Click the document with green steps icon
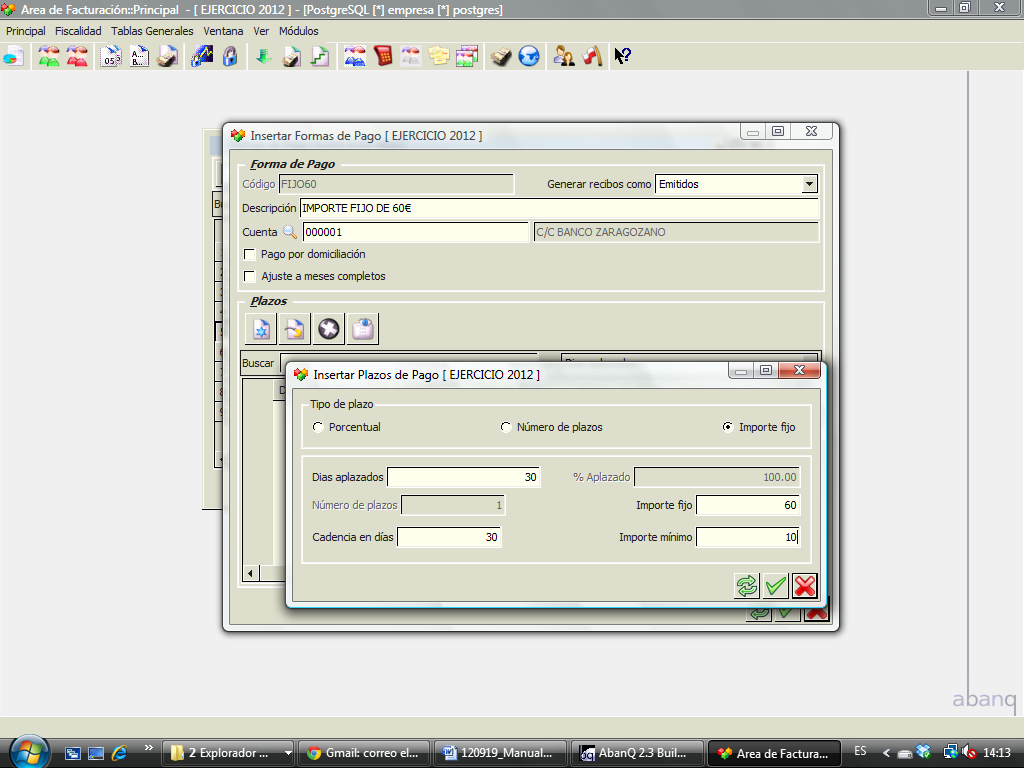 [319, 57]
